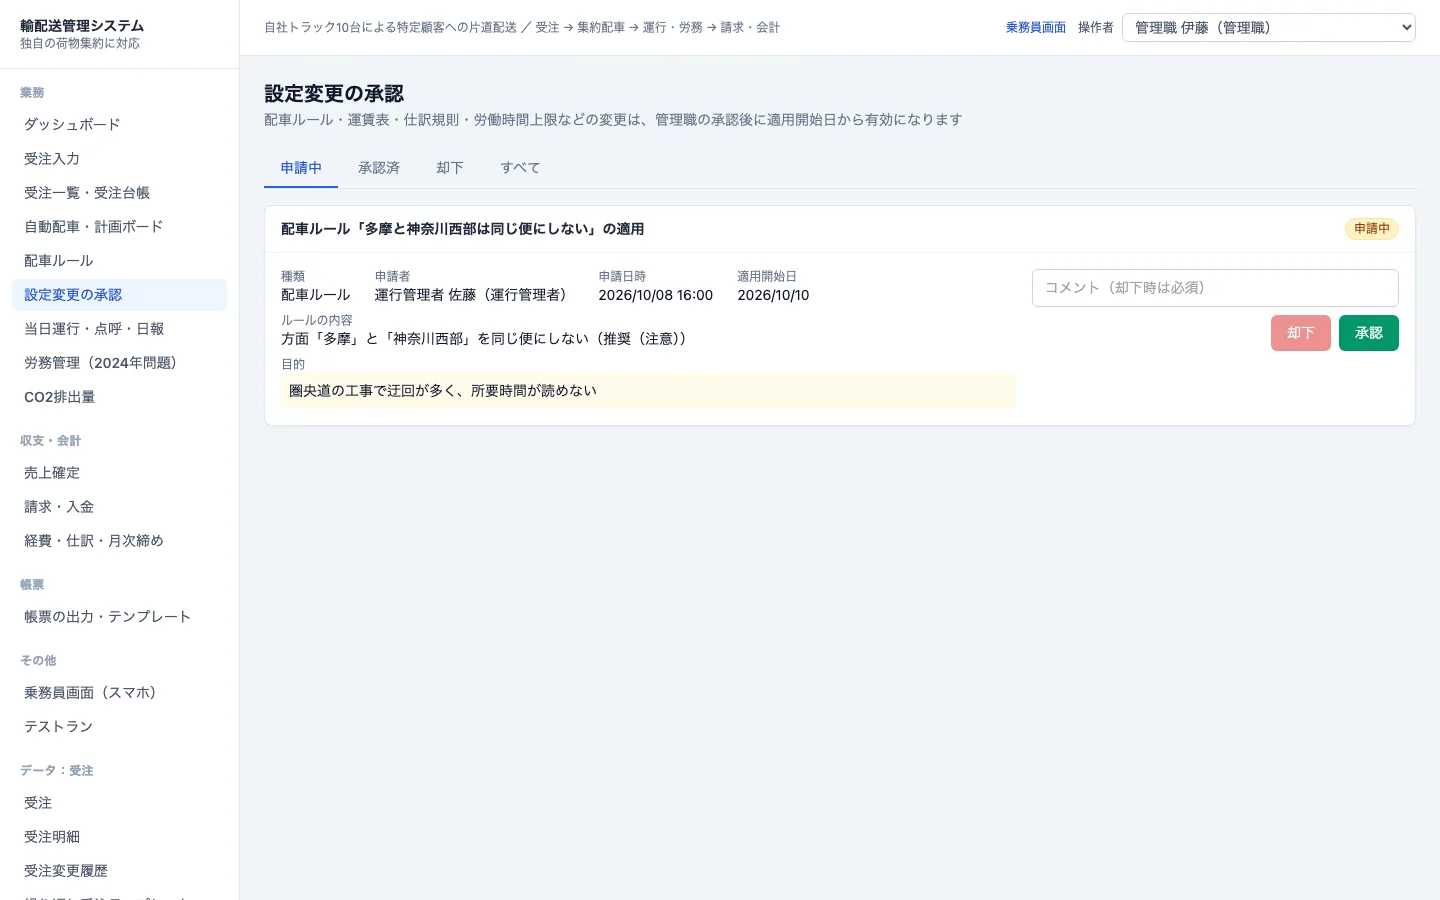Click the 設定変更の承認 page heading

tap(334, 94)
